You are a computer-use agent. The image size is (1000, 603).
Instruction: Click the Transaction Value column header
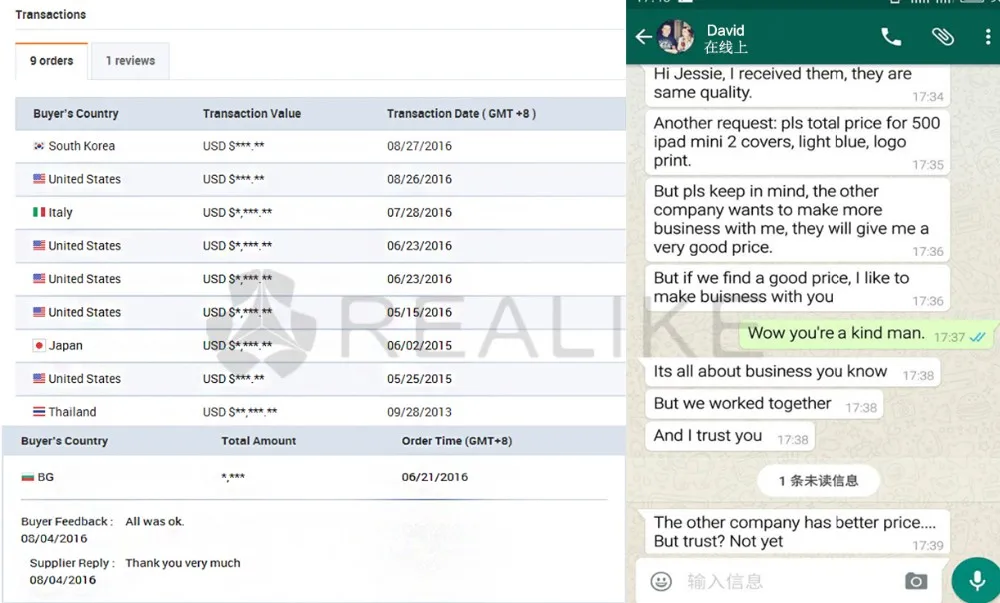(x=251, y=114)
